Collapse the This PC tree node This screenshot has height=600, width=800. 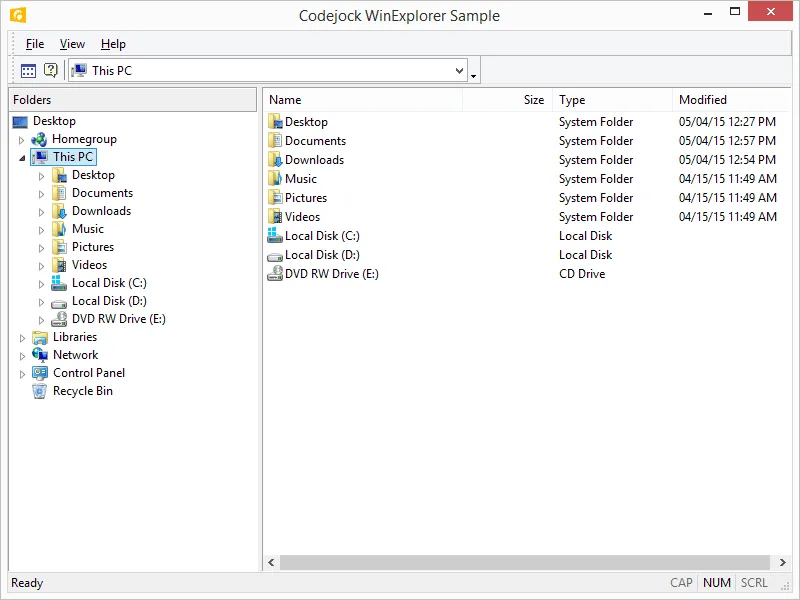[22, 158]
